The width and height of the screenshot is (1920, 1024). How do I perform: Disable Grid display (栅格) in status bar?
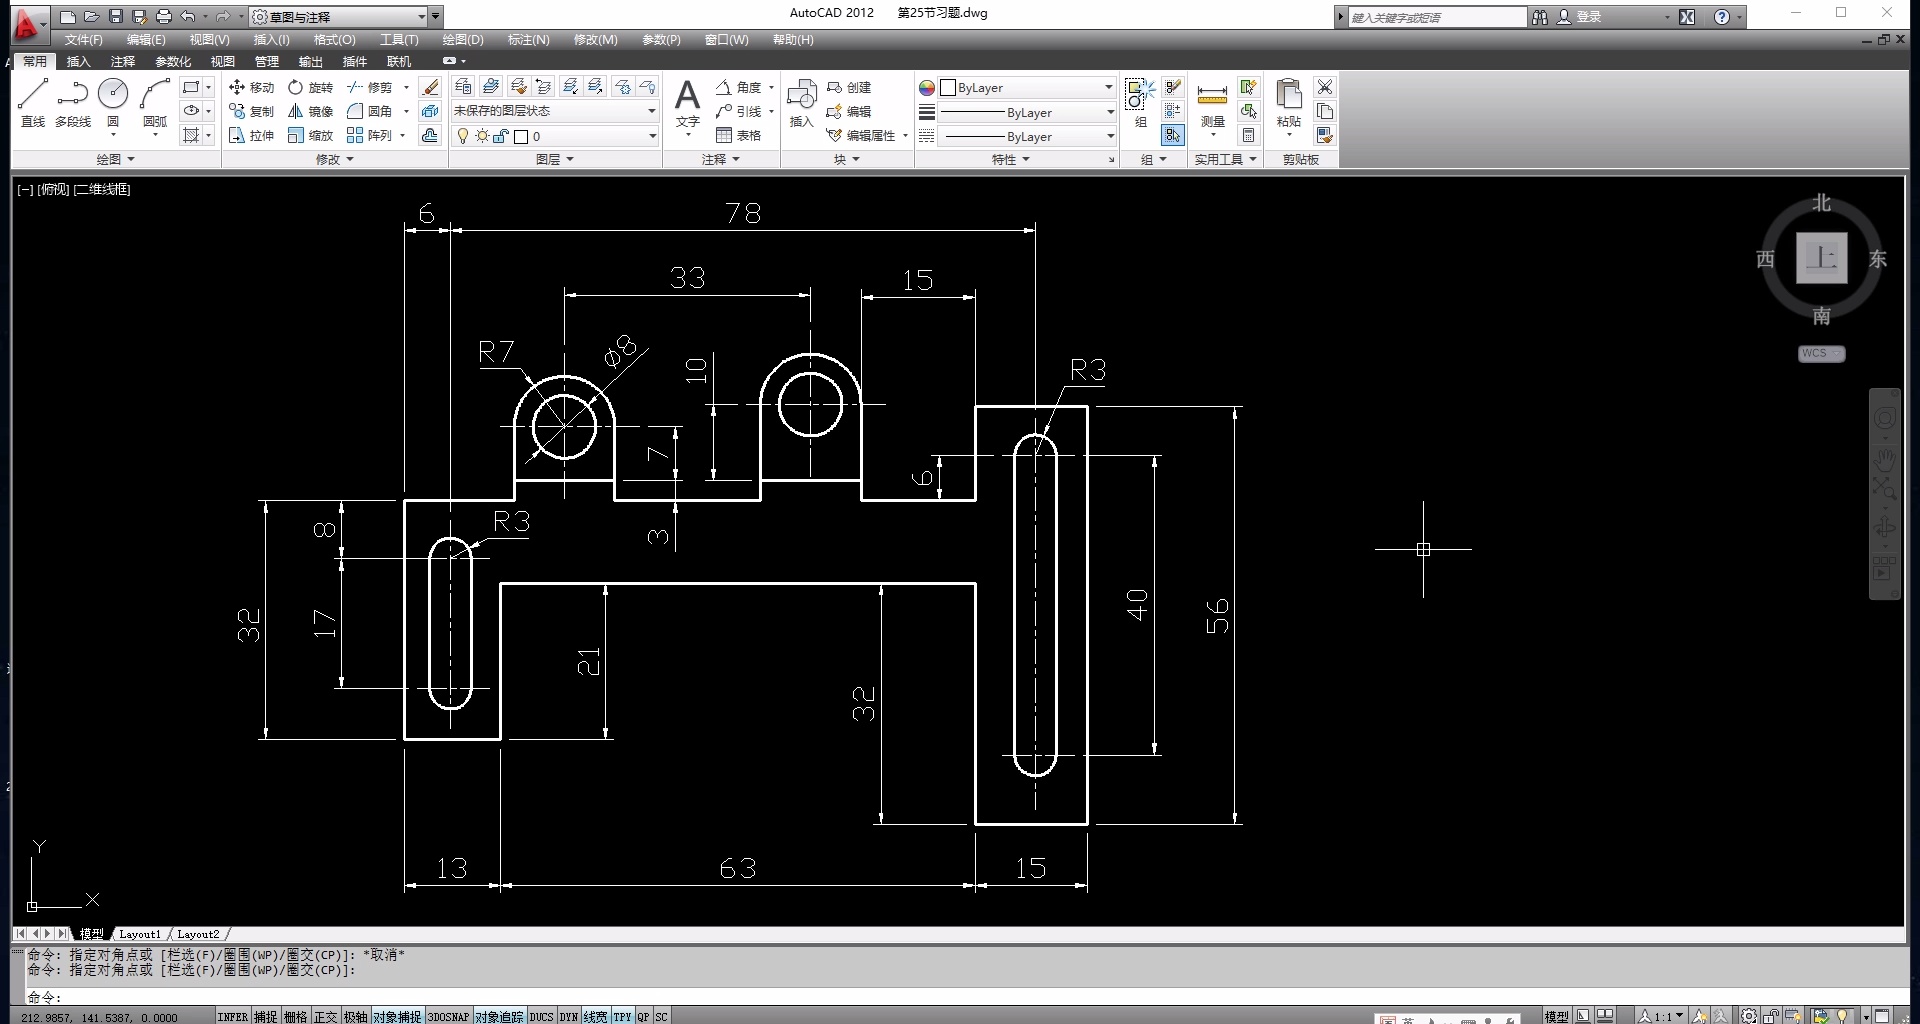(295, 1016)
